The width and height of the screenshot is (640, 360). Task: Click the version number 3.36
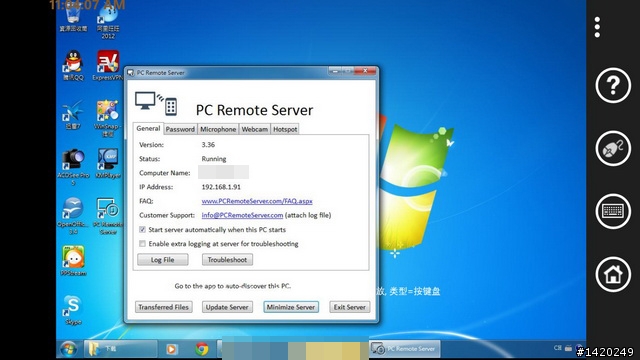208,144
